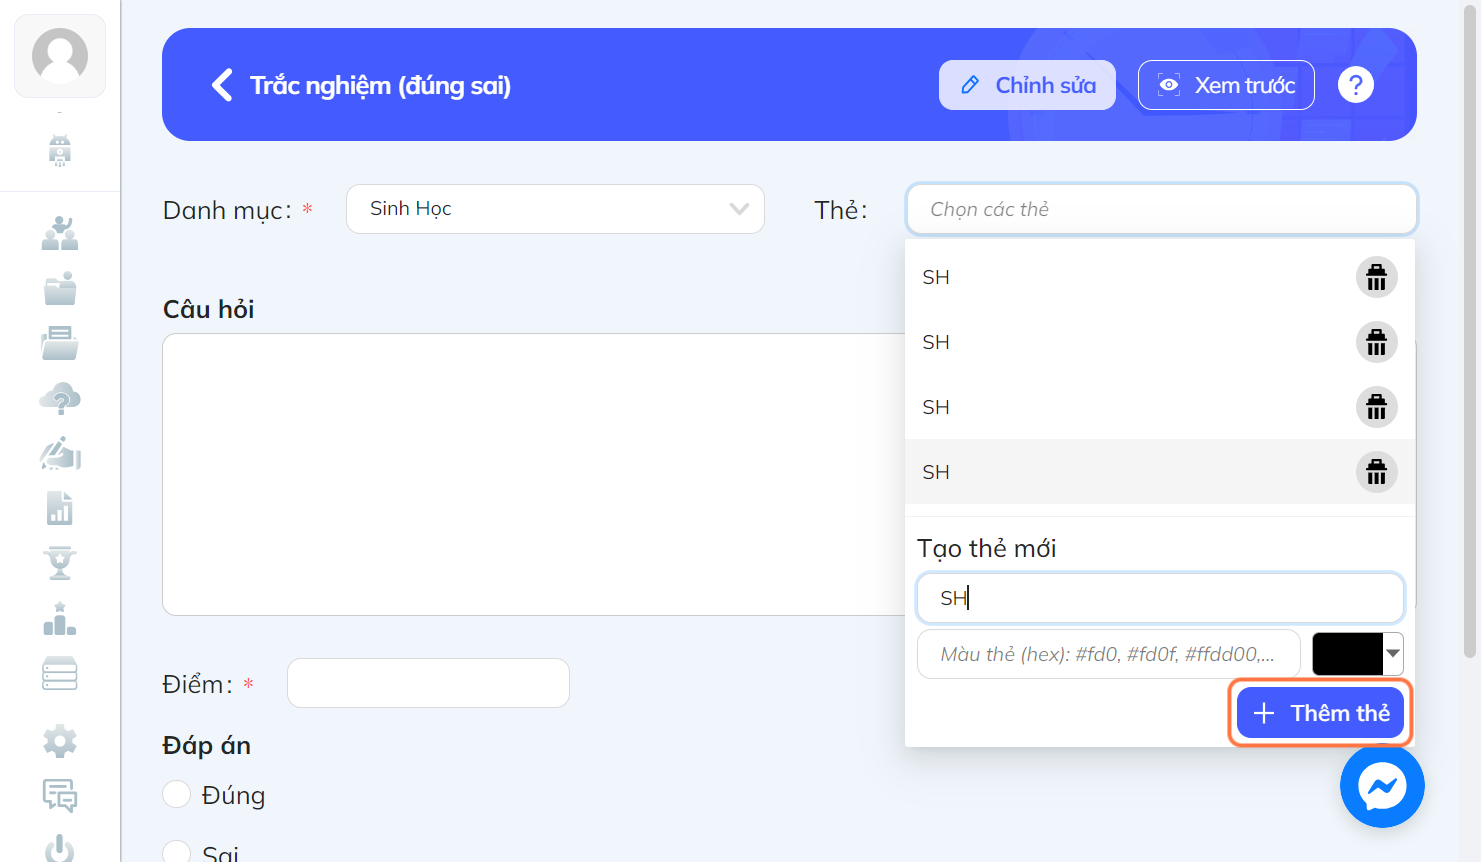Click the user avatar in the sidebar
Viewport: 1481px width, 862px height.
point(60,56)
